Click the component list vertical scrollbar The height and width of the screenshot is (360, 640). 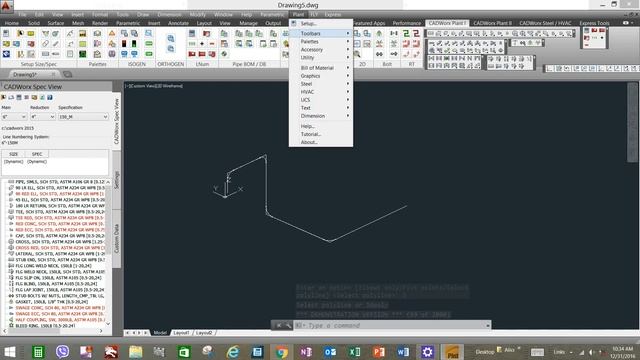point(108,253)
